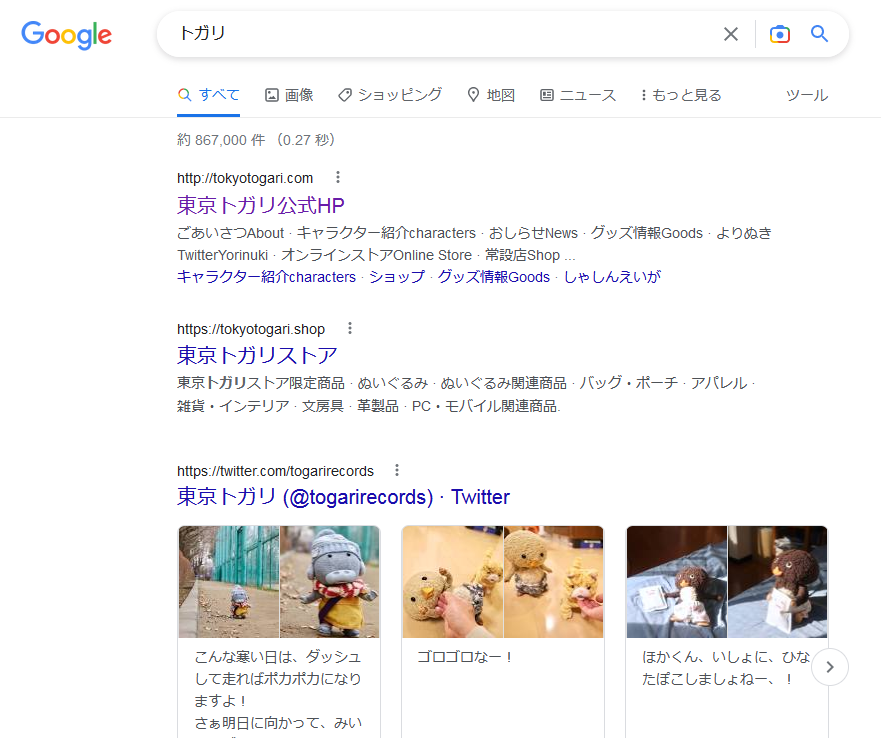
Task: Open the 東京トガリストア result
Action: click(x=257, y=355)
